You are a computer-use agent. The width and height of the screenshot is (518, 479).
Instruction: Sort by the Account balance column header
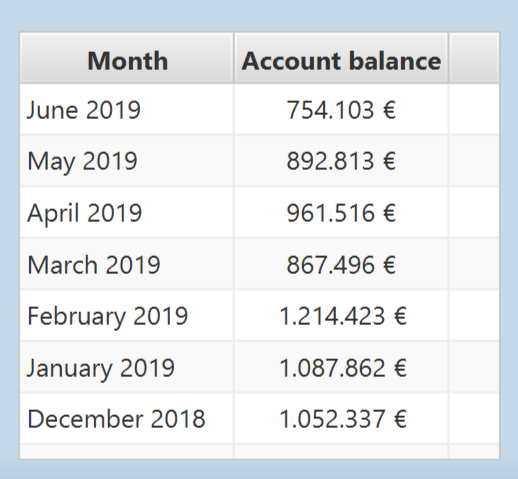click(x=341, y=58)
